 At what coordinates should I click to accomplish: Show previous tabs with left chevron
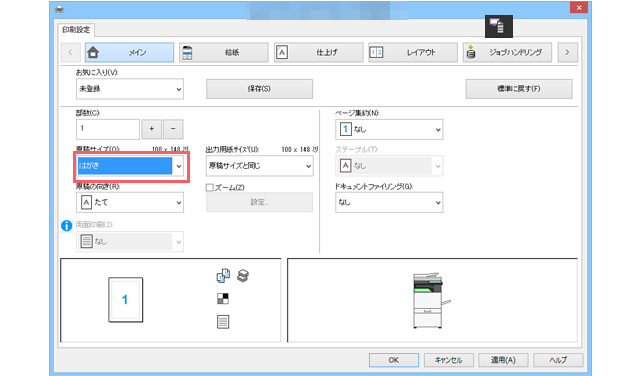[70, 53]
